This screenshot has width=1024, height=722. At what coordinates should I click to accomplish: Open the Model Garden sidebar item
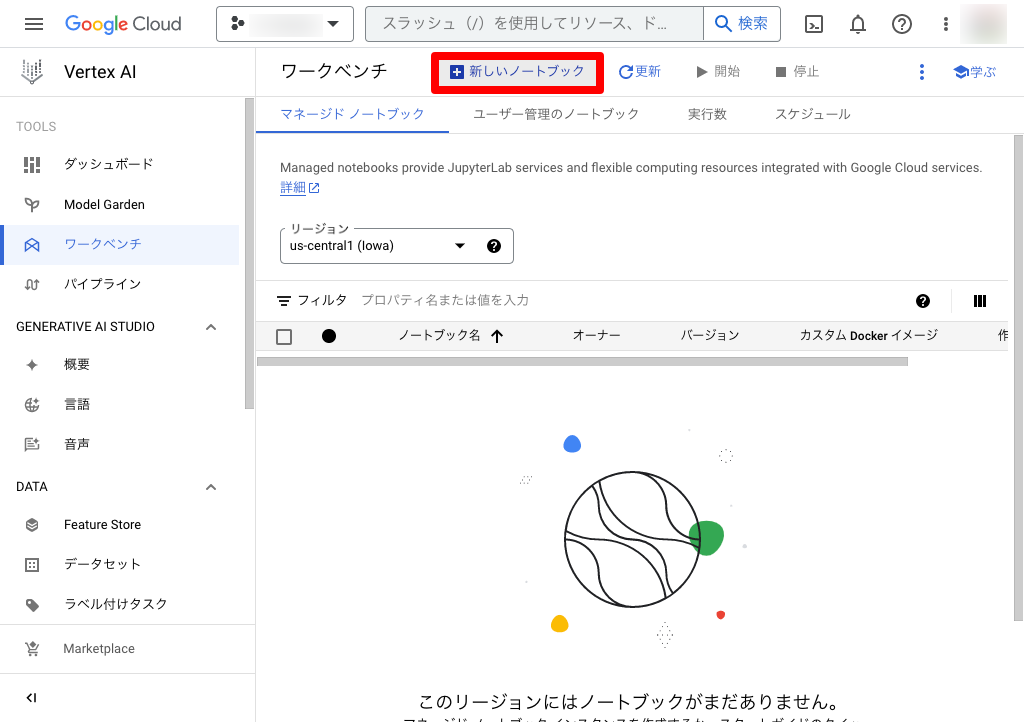tap(104, 204)
